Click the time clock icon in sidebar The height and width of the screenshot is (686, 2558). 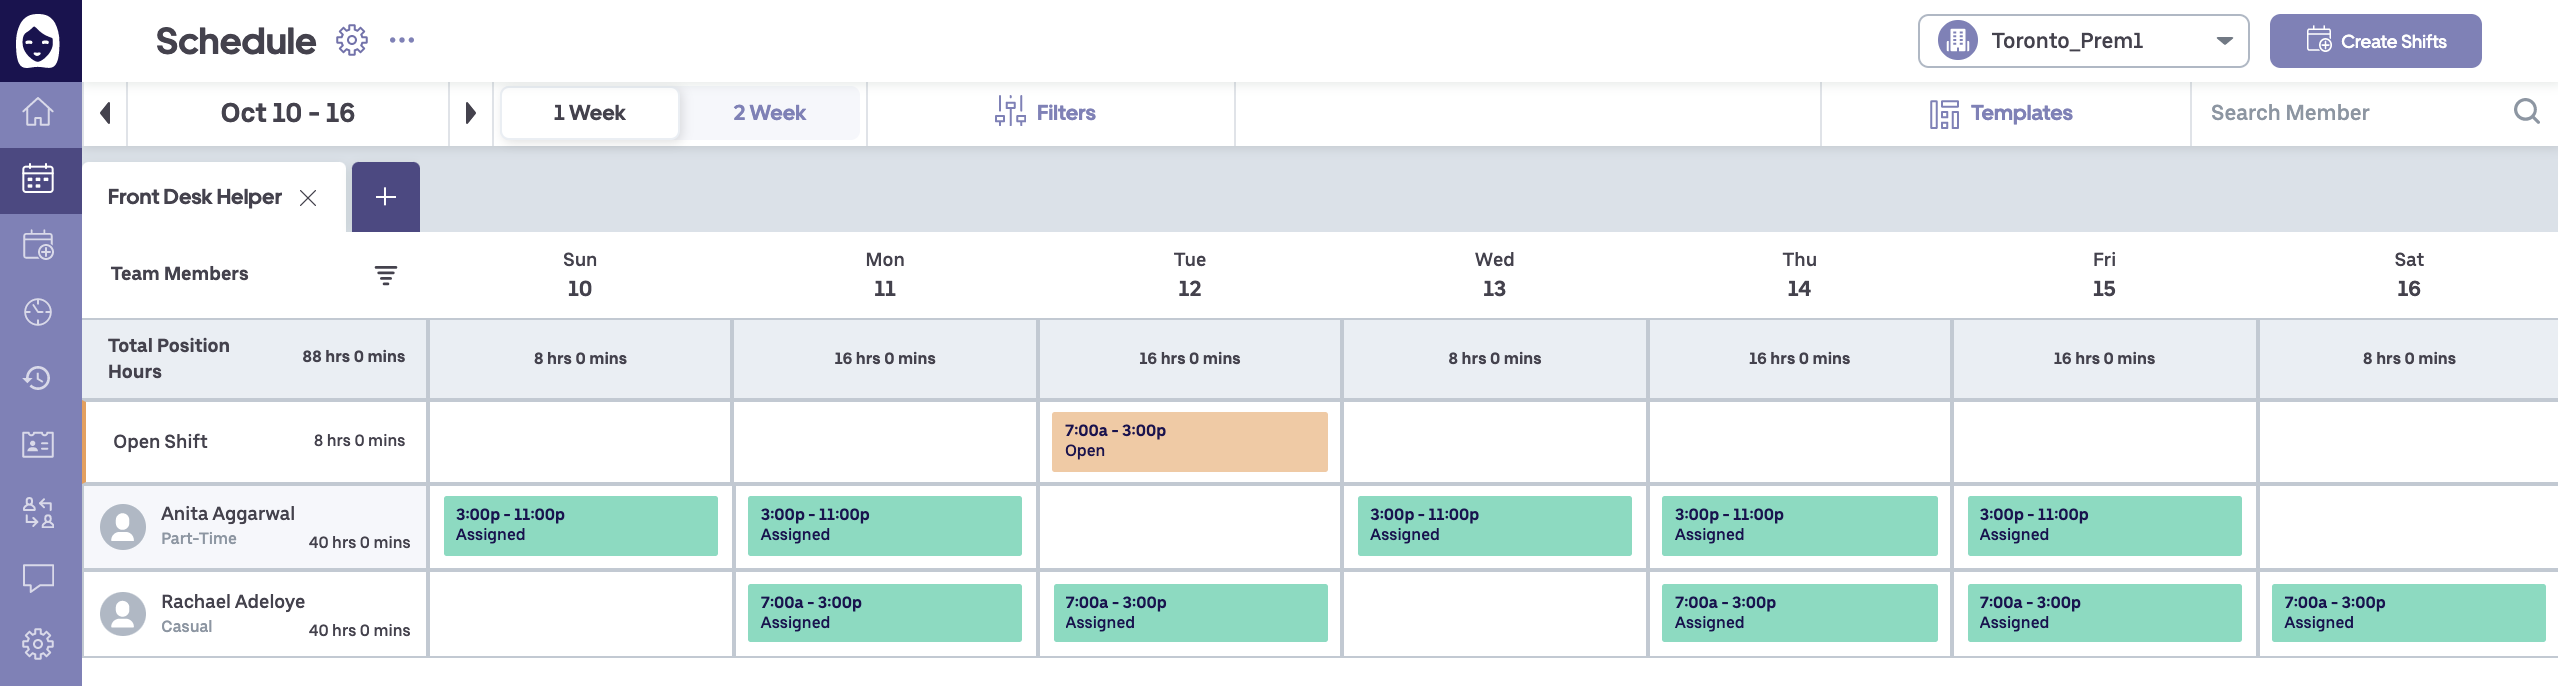(37, 312)
